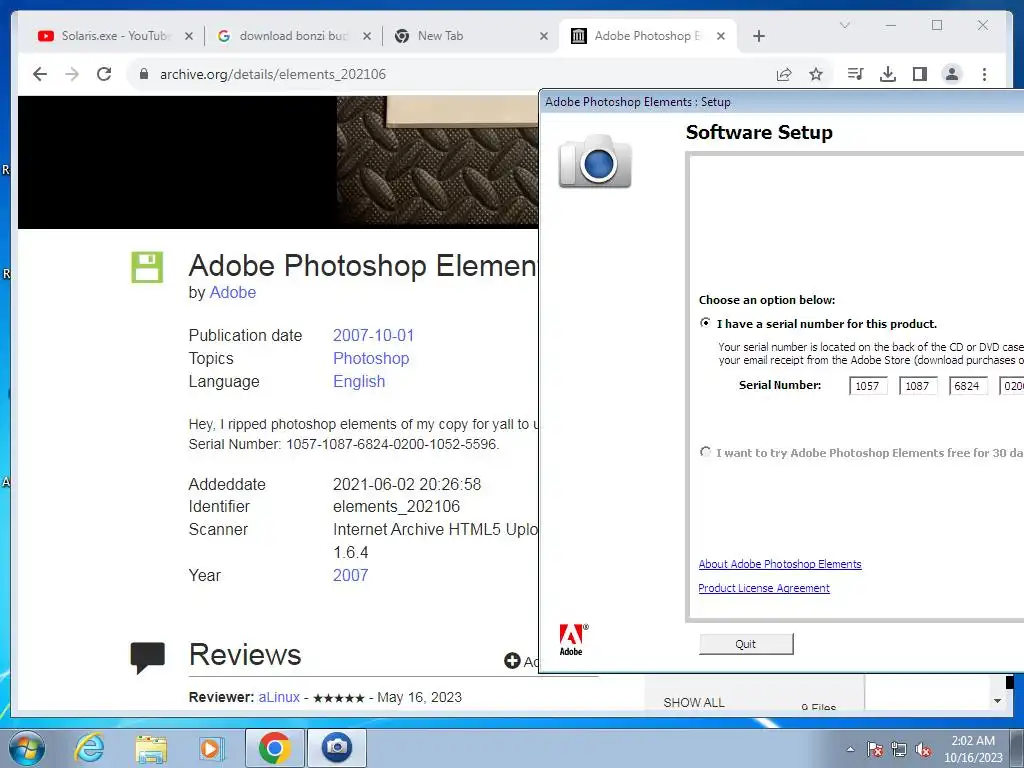Open the English language link
1024x768 pixels.
359,381
